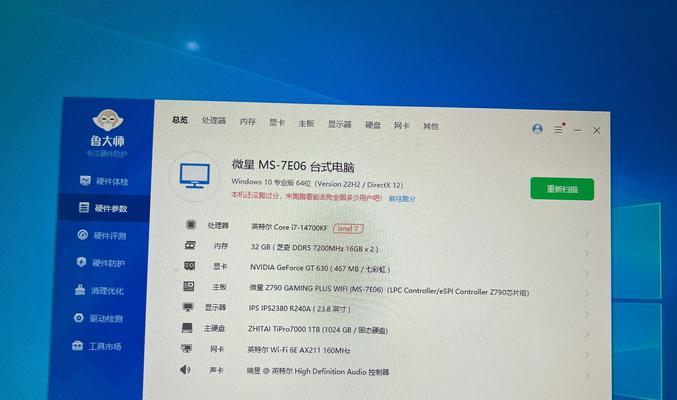Screen dimensions: 677x400
Task: Click the 微星 MS-7E06 台式电脑 title
Action: click(293, 165)
